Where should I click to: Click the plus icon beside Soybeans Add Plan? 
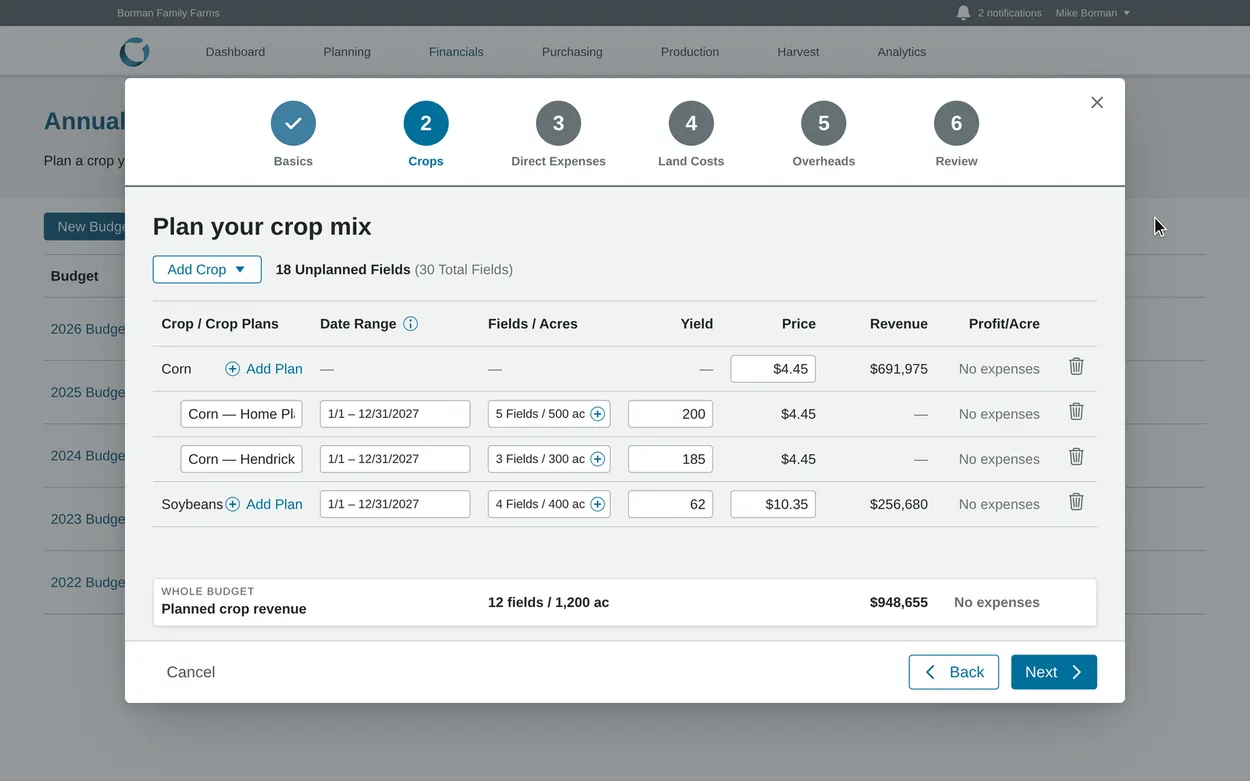(232, 504)
